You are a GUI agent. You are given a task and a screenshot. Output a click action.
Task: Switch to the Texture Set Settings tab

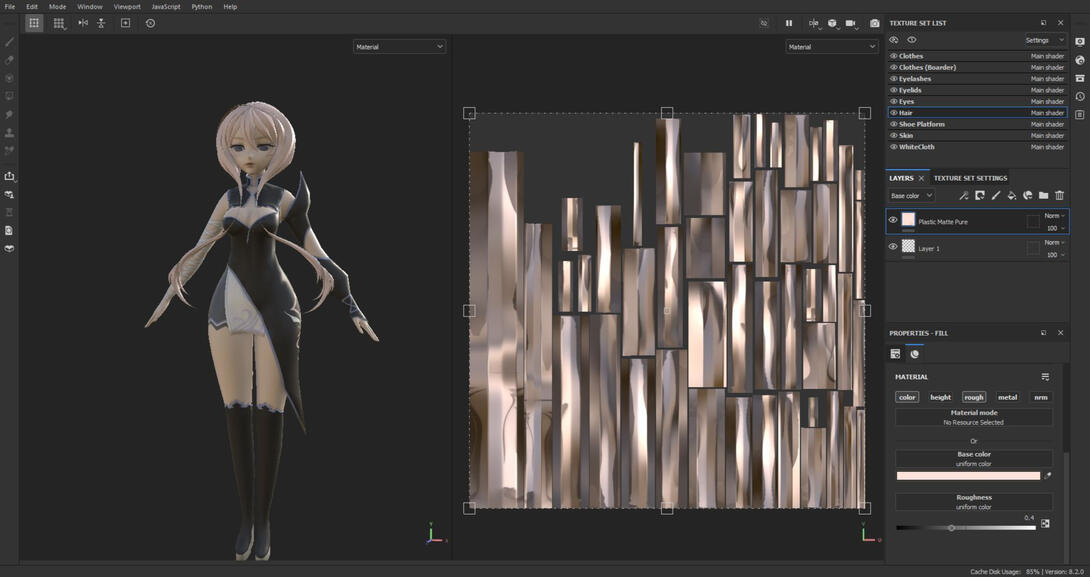(x=970, y=178)
